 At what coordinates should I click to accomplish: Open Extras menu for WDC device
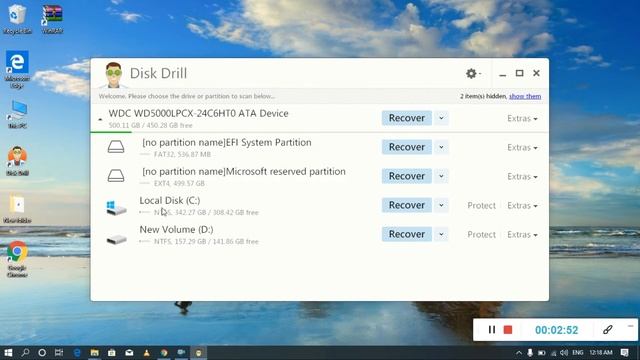point(522,118)
